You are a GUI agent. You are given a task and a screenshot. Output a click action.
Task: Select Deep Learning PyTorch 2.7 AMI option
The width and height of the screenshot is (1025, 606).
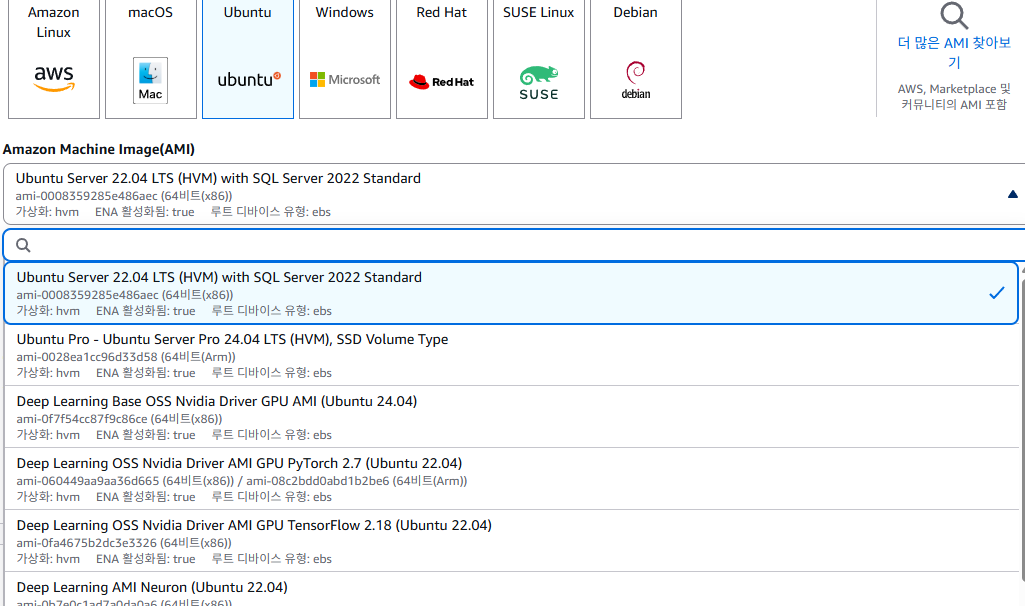[511, 479]
